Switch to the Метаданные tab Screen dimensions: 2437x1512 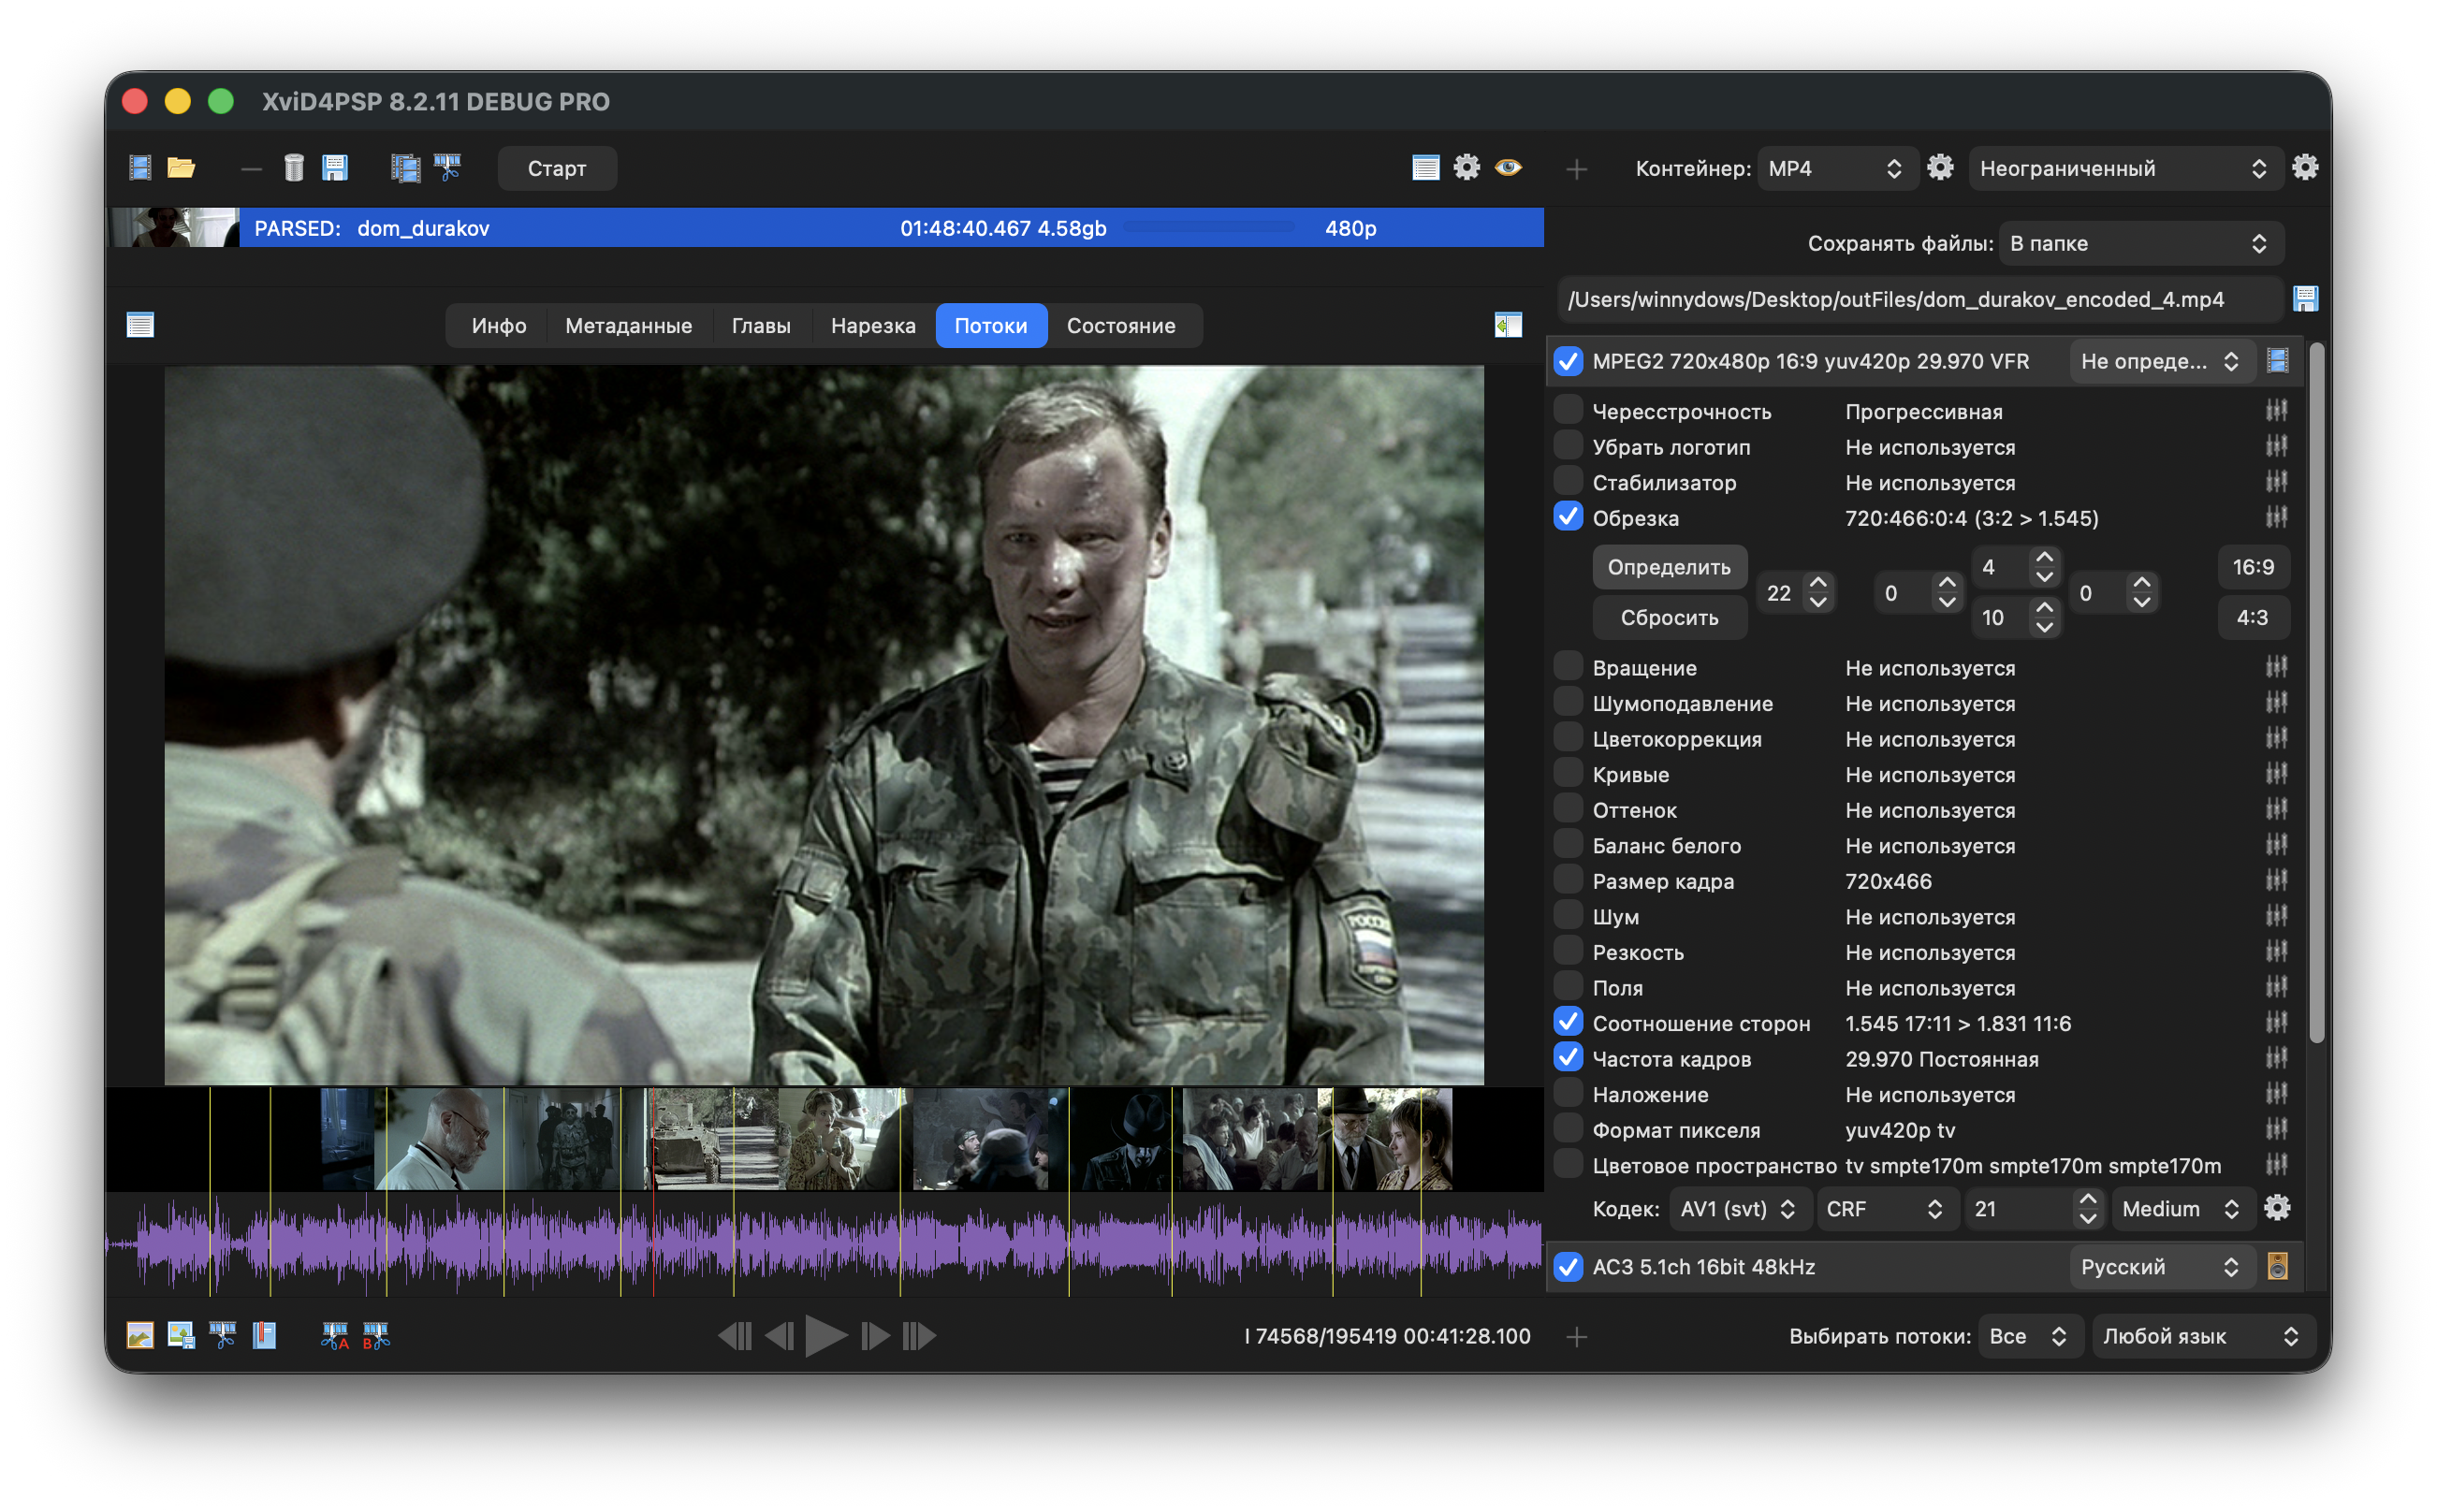click(x=628, y=326)
